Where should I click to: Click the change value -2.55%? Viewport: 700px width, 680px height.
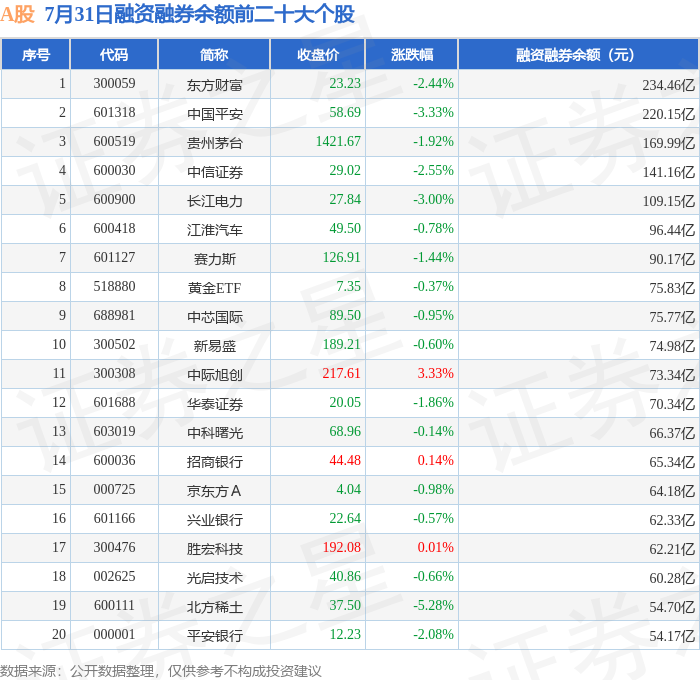(x=433, y=171)
